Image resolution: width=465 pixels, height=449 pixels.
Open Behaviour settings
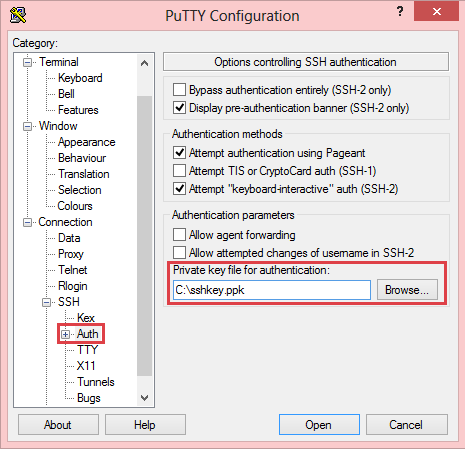point(82,158)
